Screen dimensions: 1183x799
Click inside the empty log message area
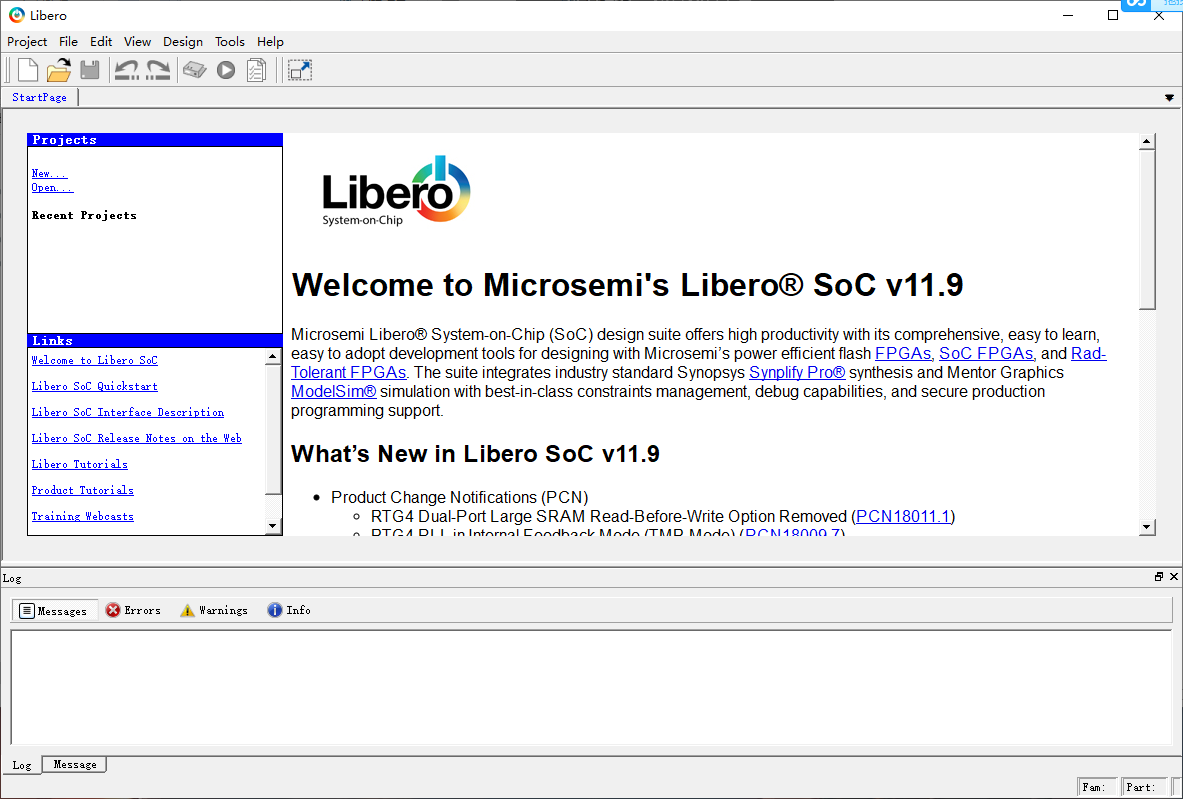pyautogui.click(x=592, y=687)
